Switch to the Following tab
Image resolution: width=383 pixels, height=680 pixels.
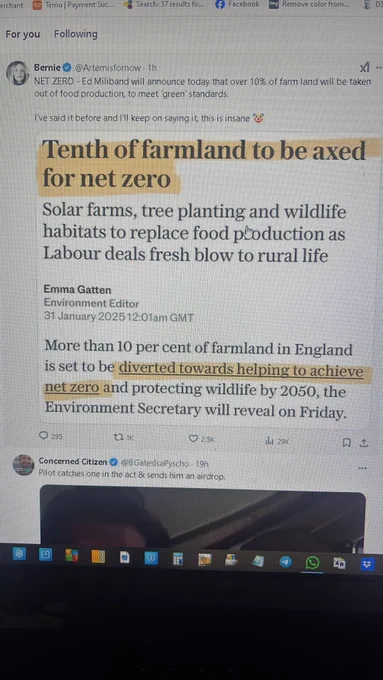[75, 34]
